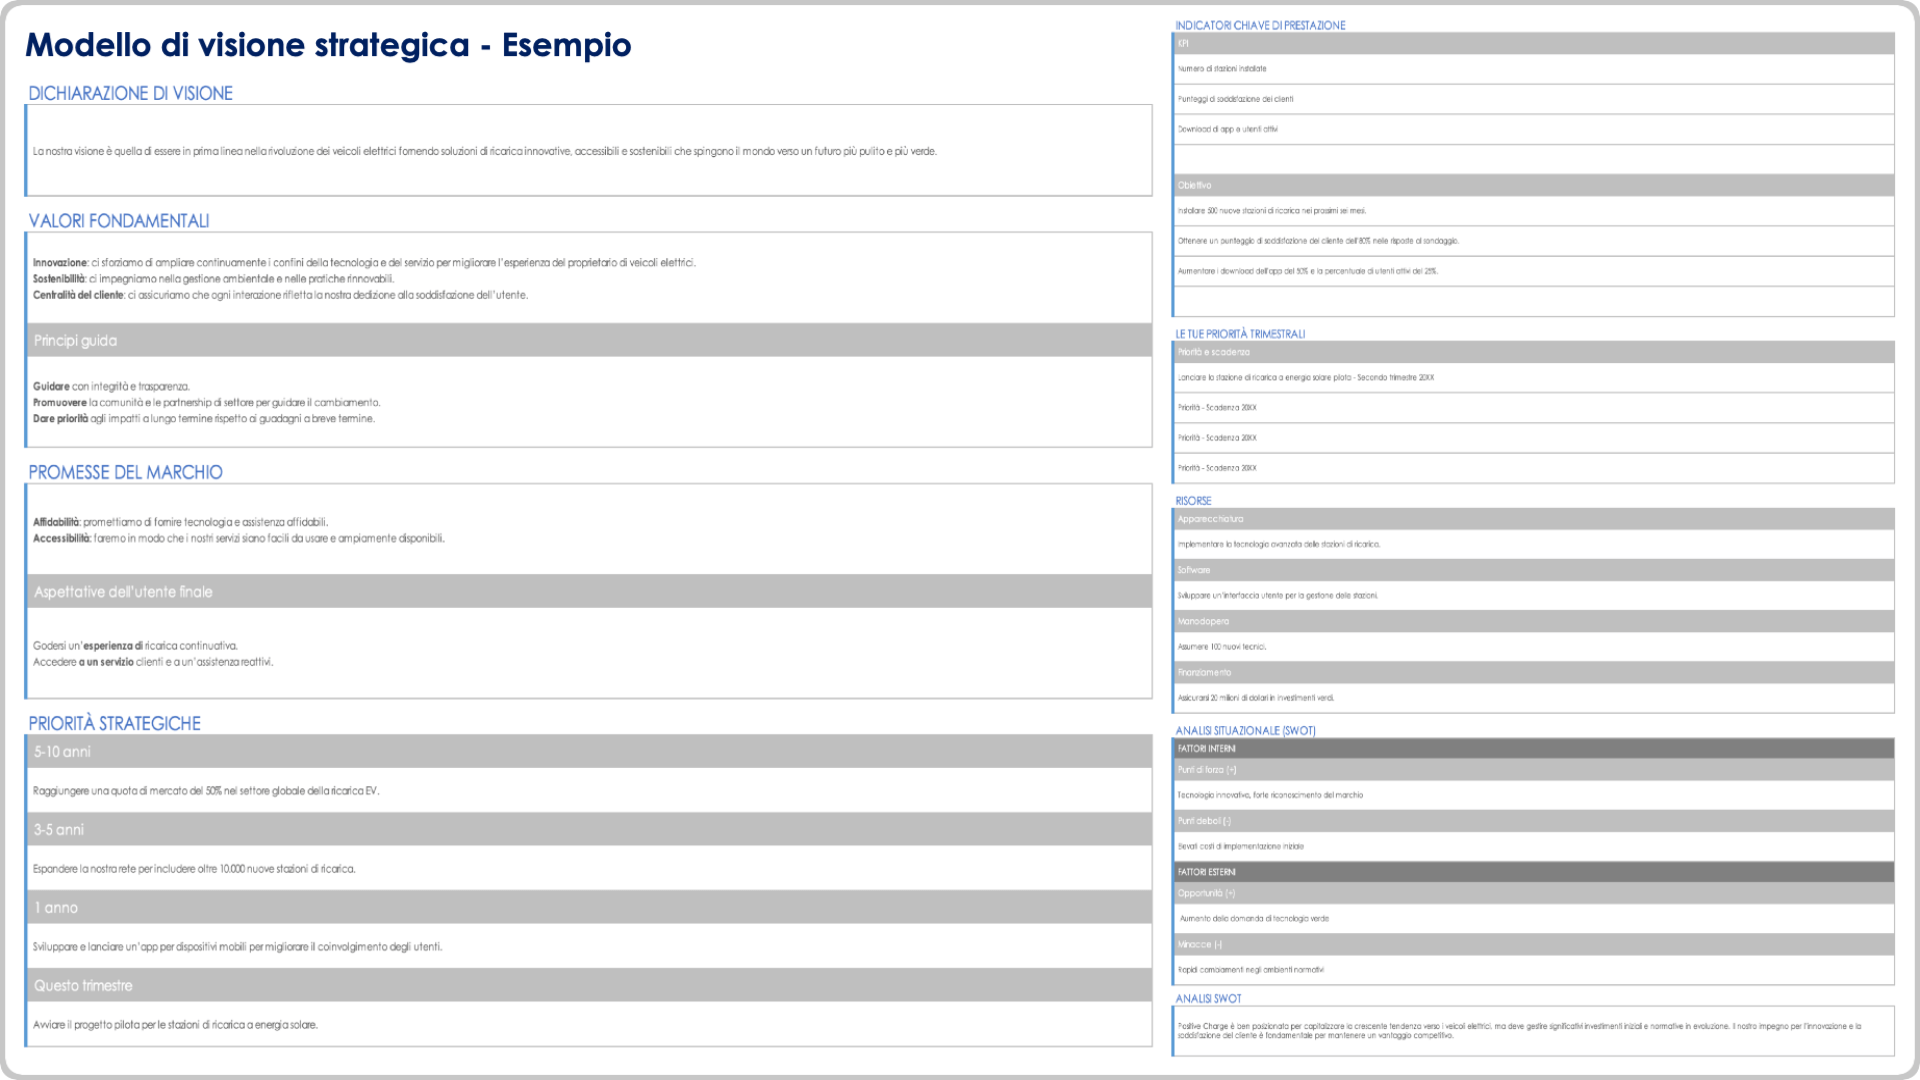The width and height of the screenshot is (1920, 1080).
Task: Select the 'PROMESSE DEL MARCHIO' heading
Action: click(x=125, y=472)
